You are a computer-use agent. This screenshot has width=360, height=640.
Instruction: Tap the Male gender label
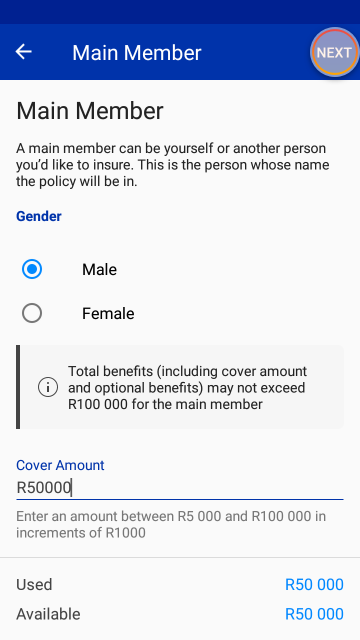coord(100,269)
